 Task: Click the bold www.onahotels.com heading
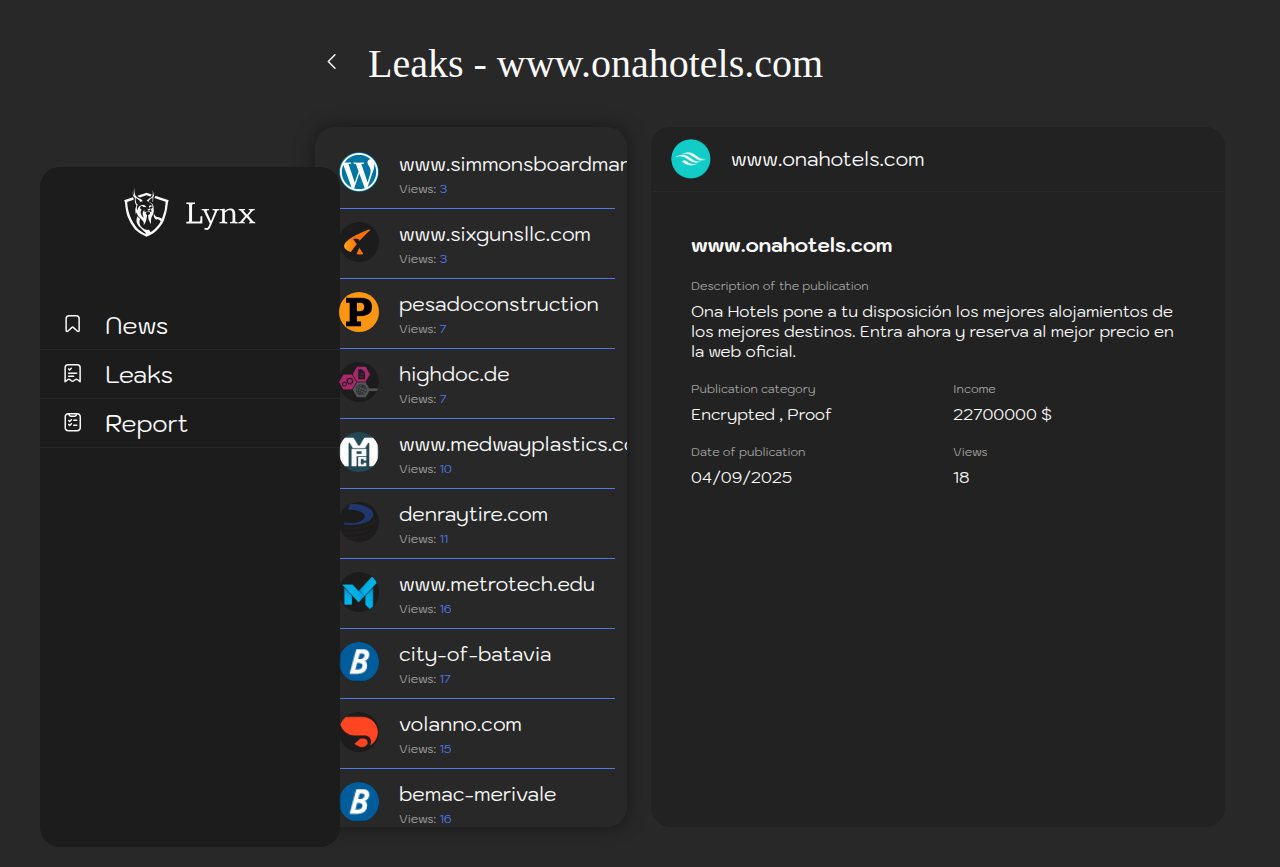click(791, 245)
